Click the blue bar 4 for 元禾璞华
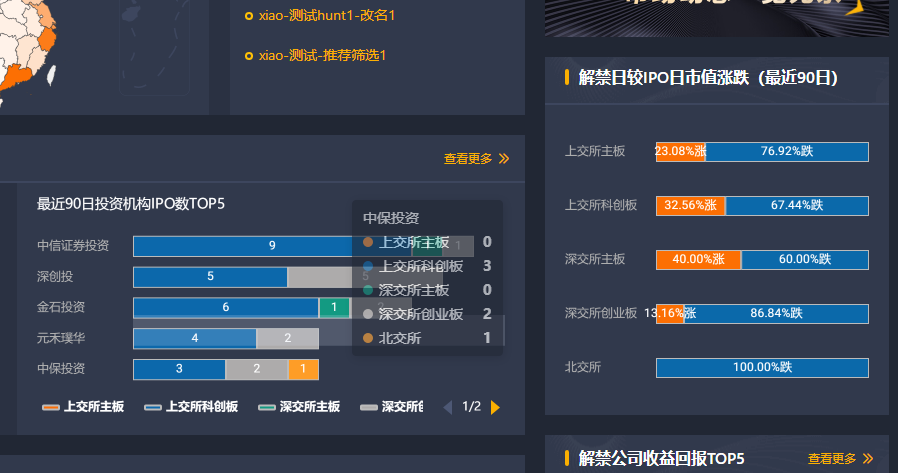898x473 pixels. coord(195,338)
